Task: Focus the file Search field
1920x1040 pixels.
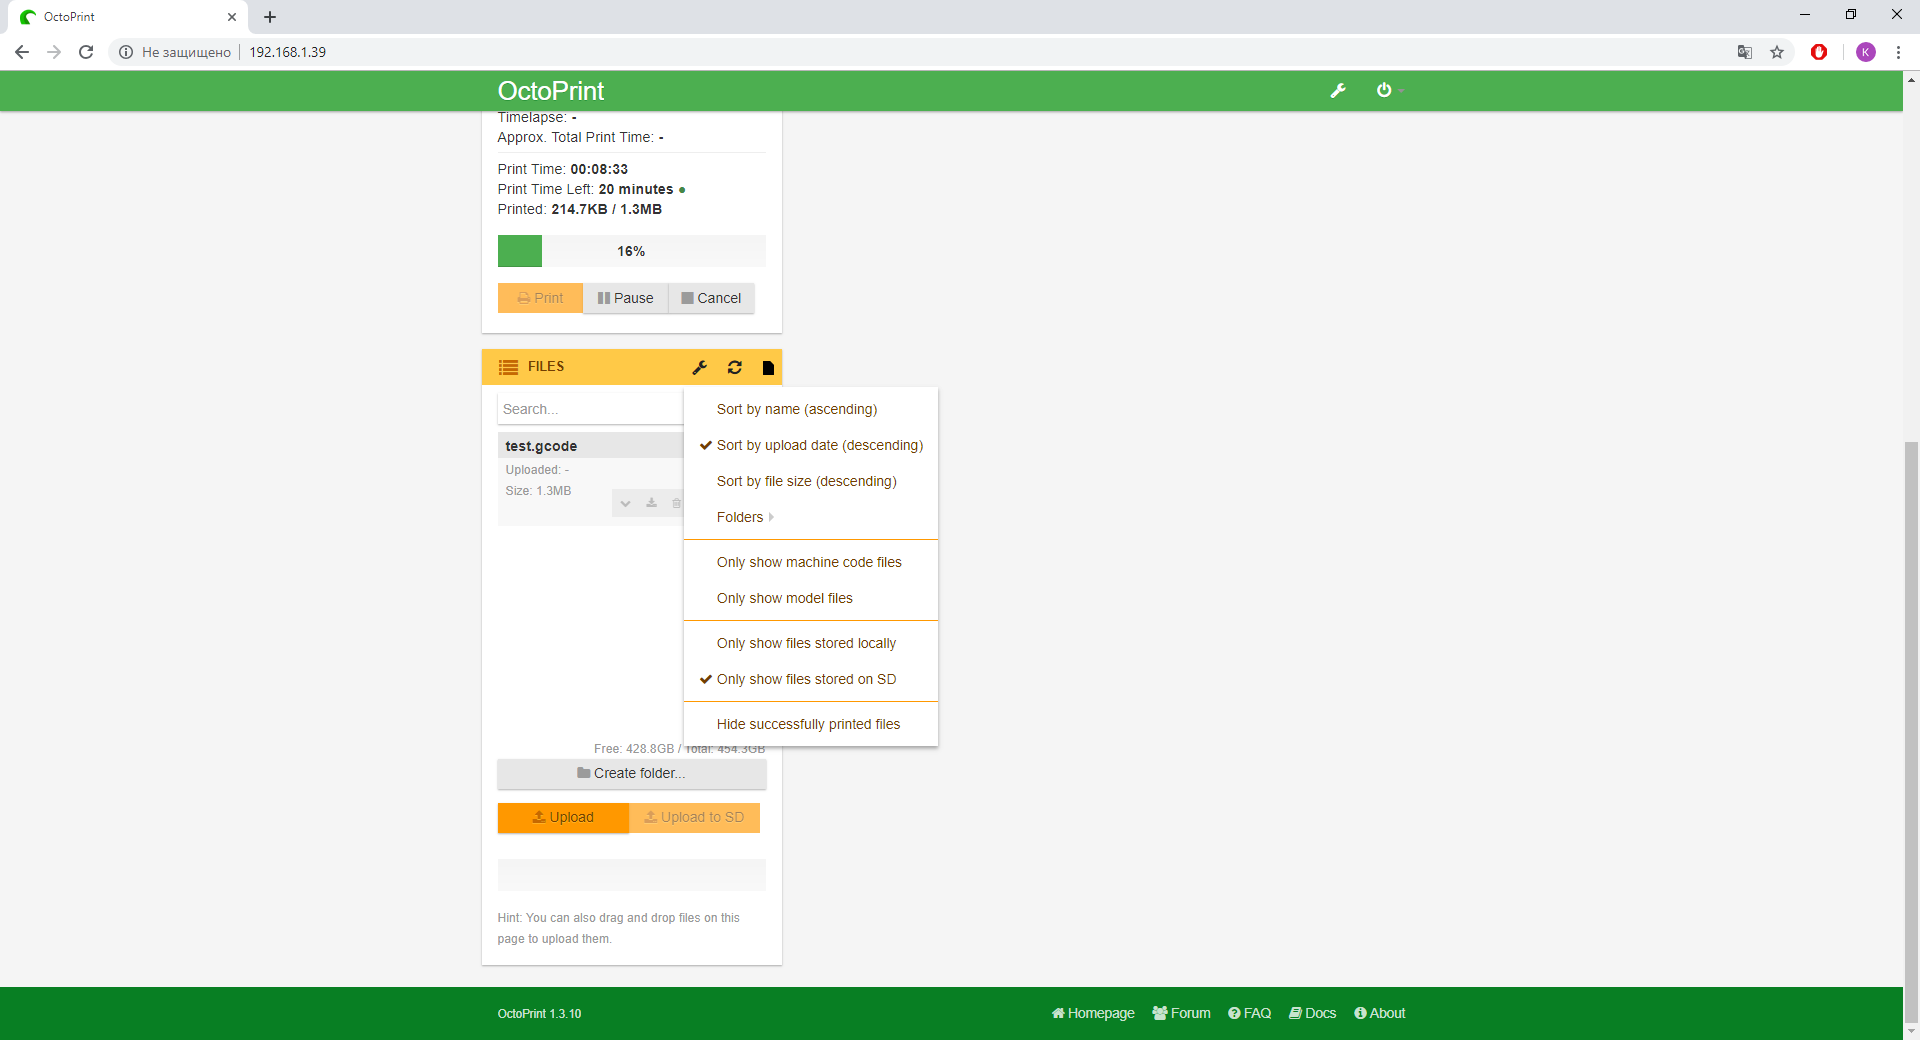Action: pos(590,409)
